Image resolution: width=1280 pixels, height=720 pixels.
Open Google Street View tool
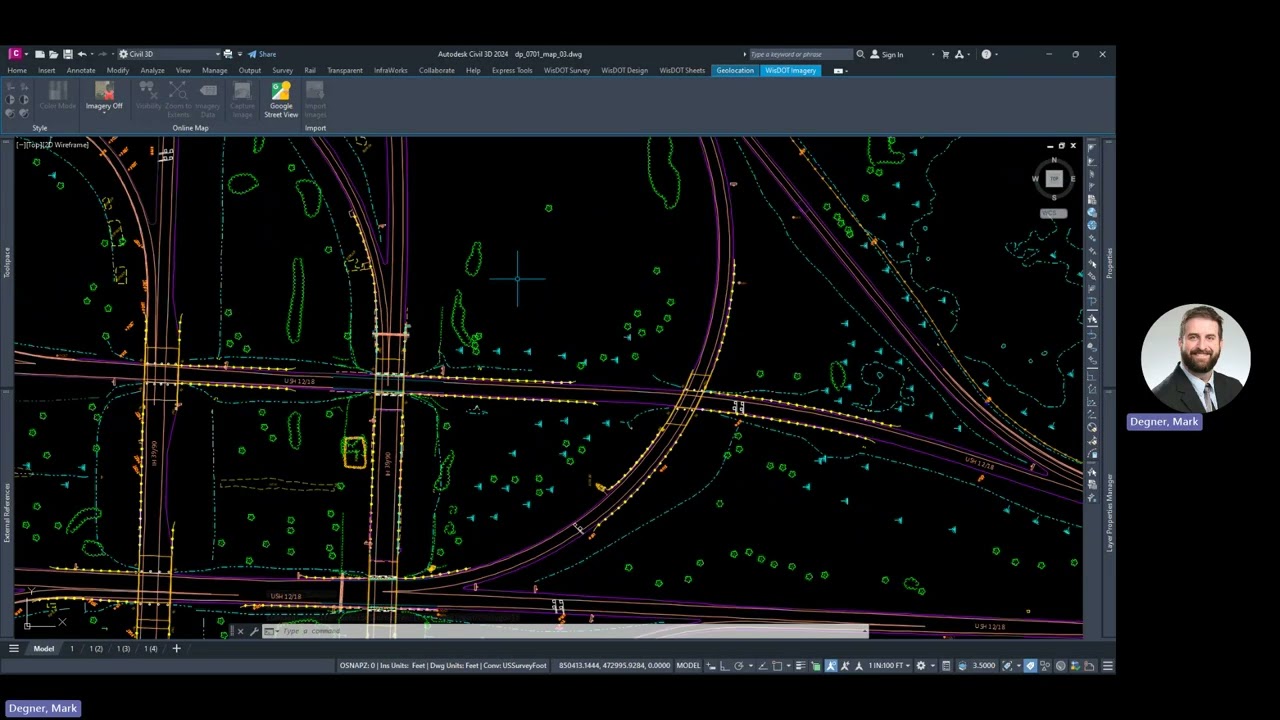tap(281, 100)
